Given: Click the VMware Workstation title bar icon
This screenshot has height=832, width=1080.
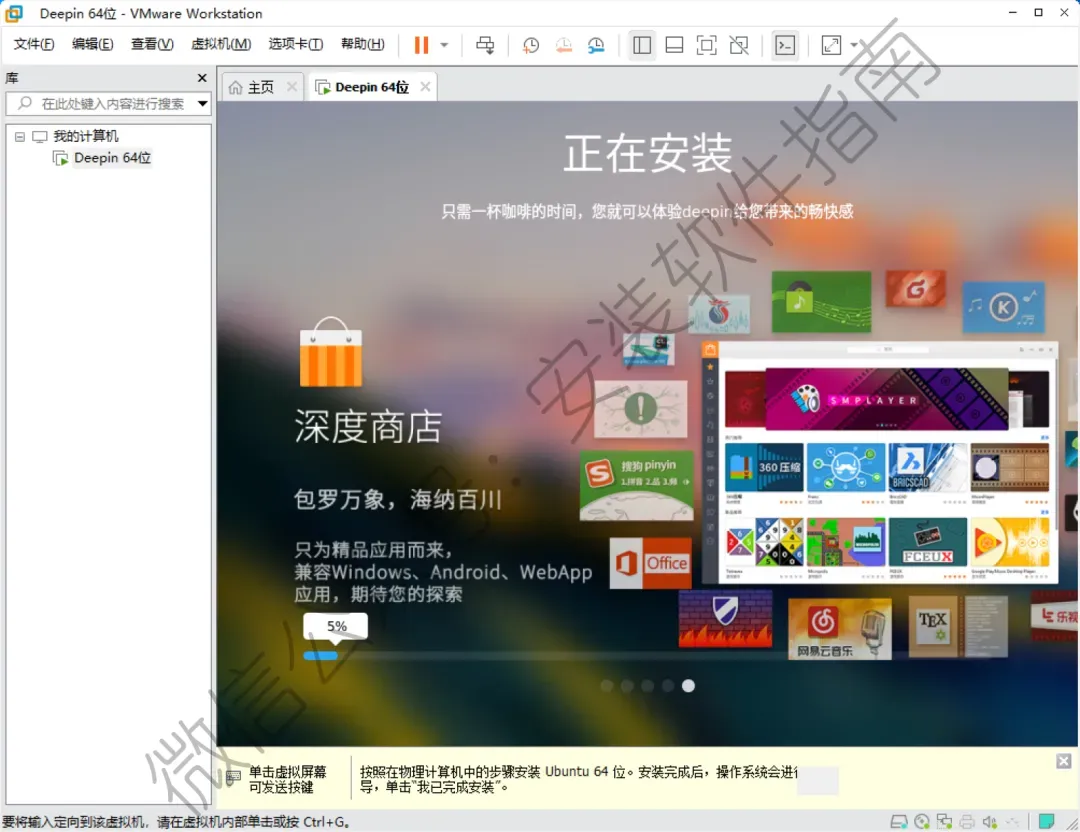Looking at the screenshot, I should [x=14, y=13].
